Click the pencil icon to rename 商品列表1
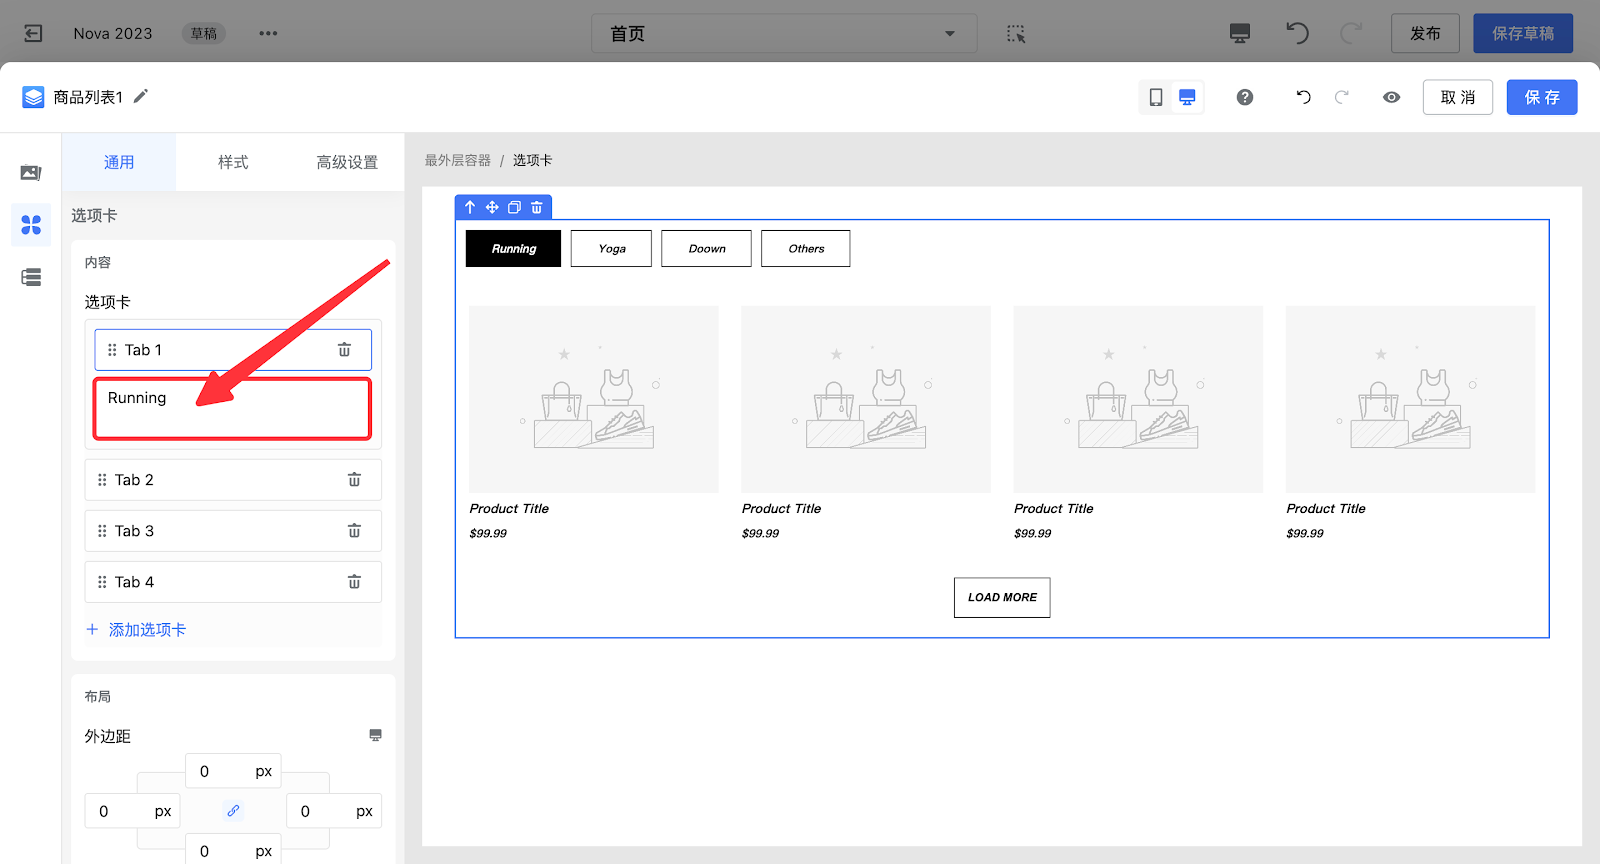 (141, 96)
